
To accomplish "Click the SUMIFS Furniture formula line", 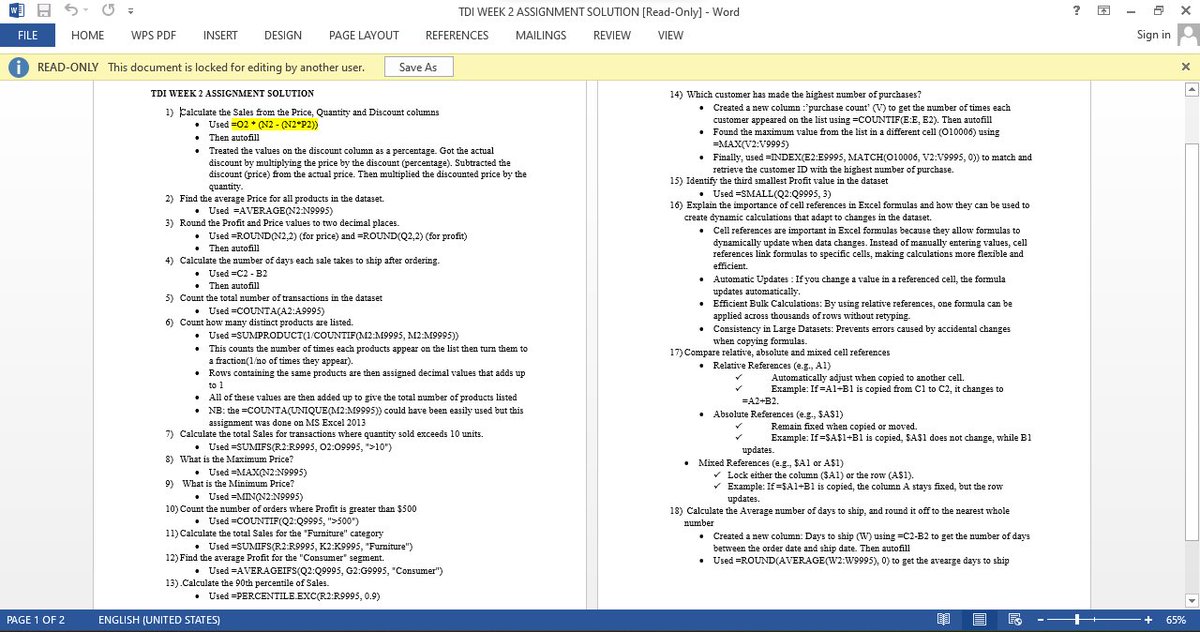I will point(311,547).
